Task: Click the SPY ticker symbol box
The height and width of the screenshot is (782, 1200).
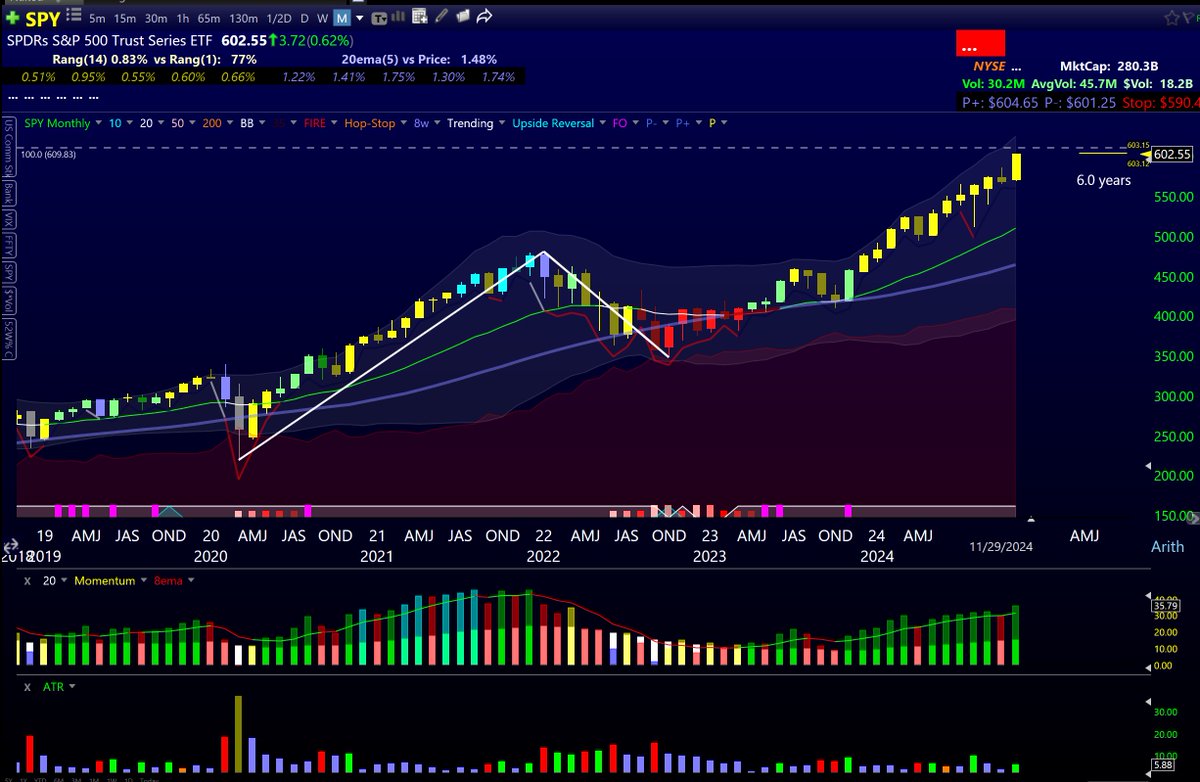Action: click(43, 19)
